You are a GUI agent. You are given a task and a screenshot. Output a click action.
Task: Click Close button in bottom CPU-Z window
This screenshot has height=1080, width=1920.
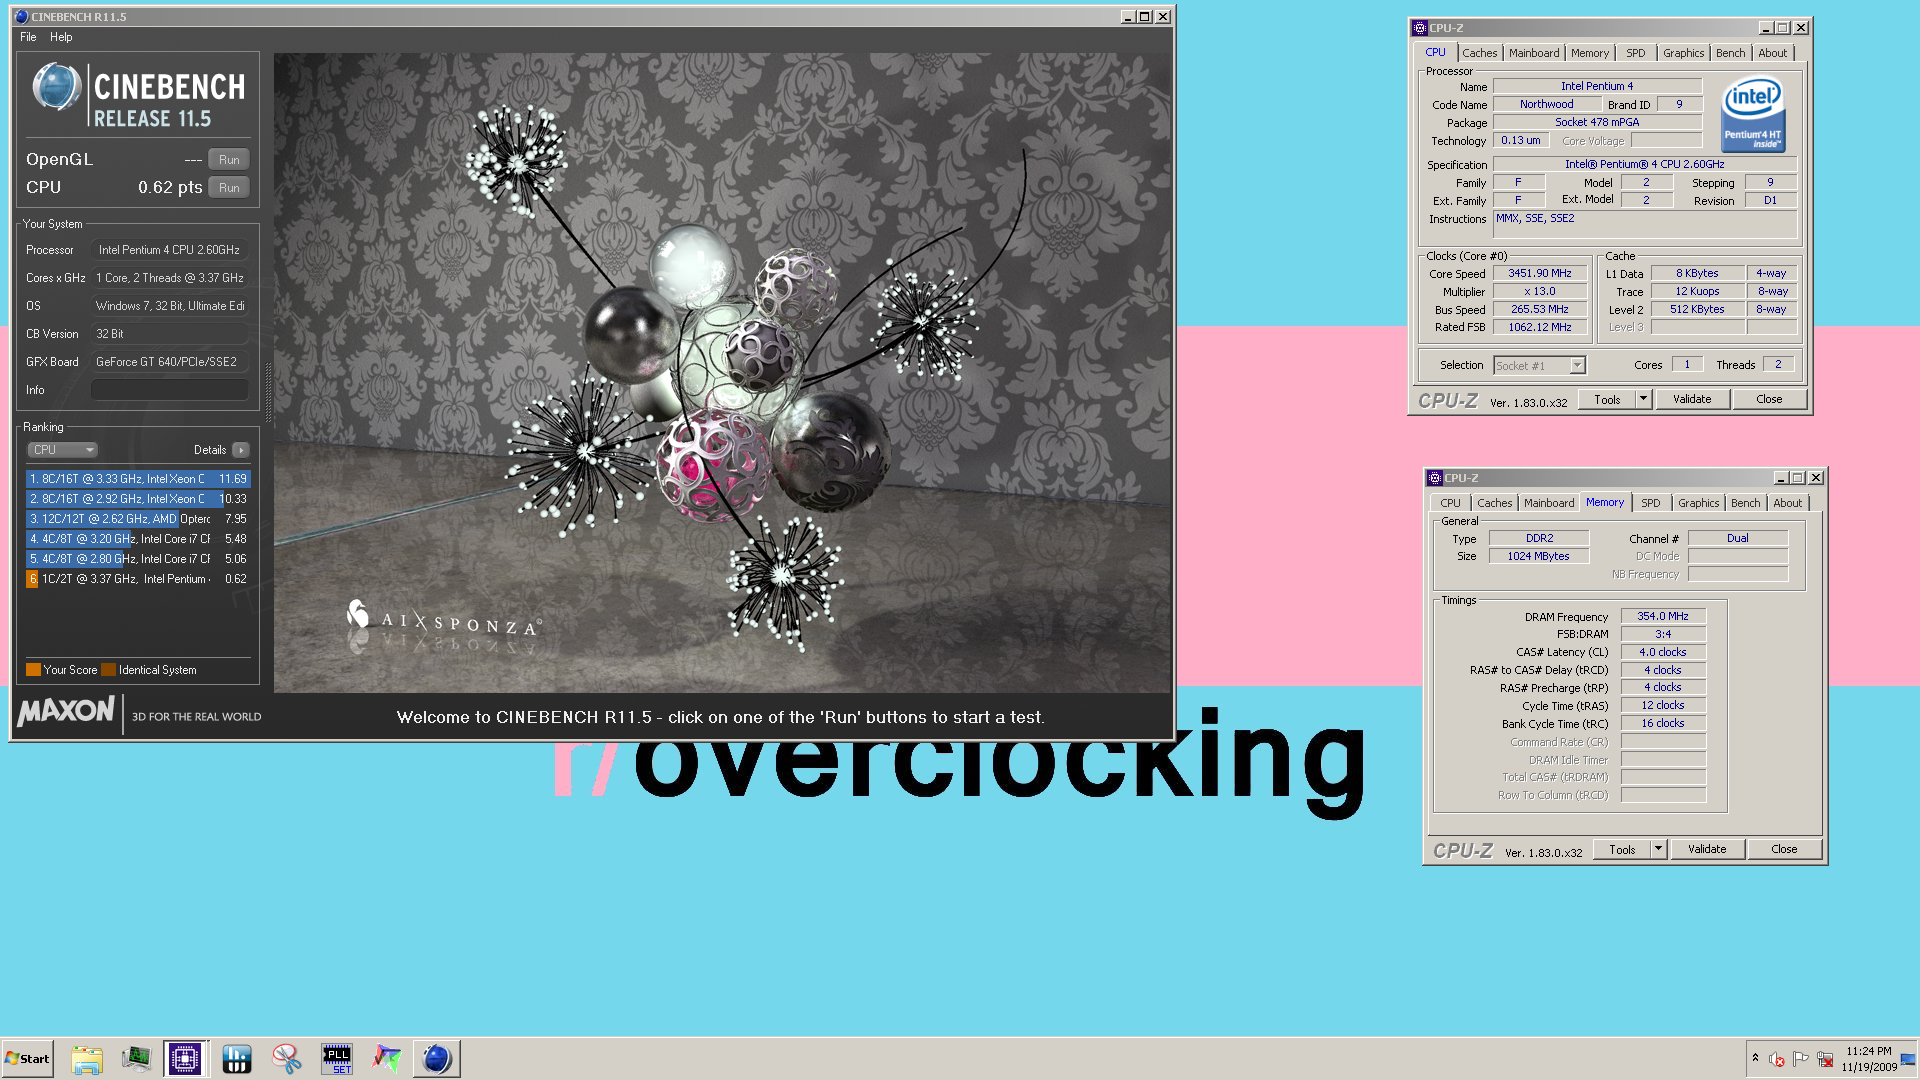1784,850
